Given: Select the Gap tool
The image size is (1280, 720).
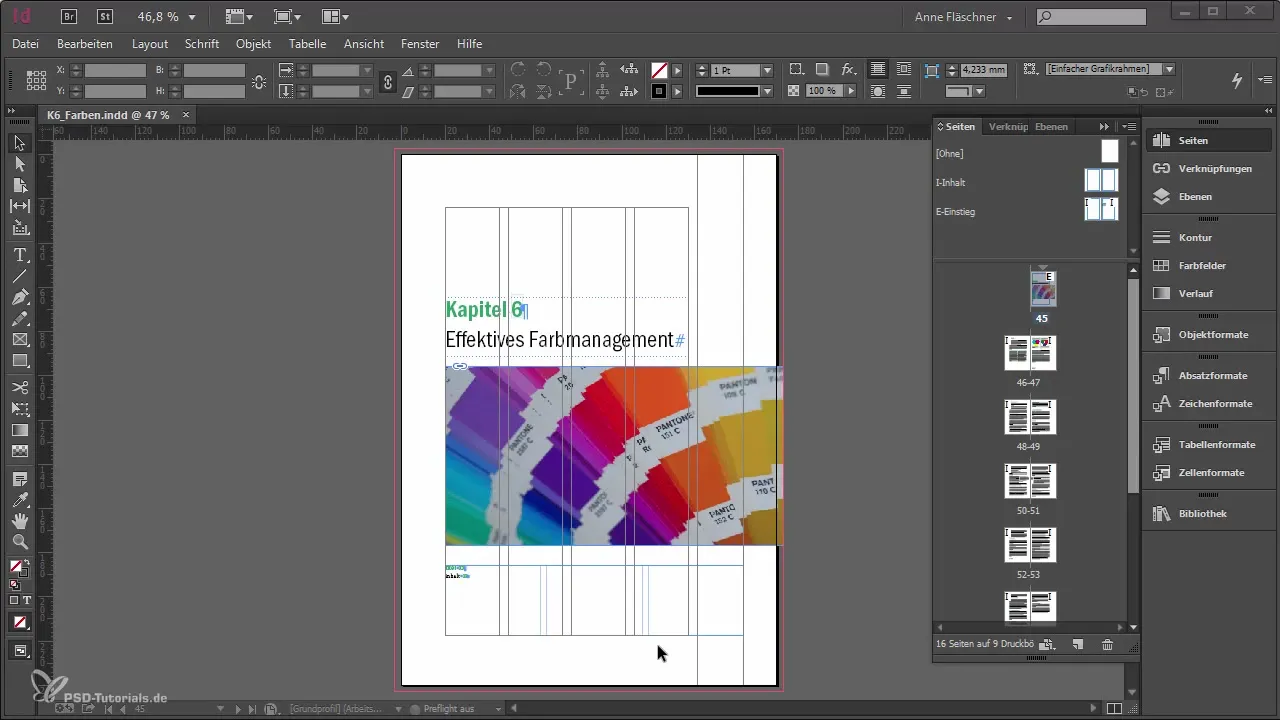Looking at the screenshot, I should 20,206.
